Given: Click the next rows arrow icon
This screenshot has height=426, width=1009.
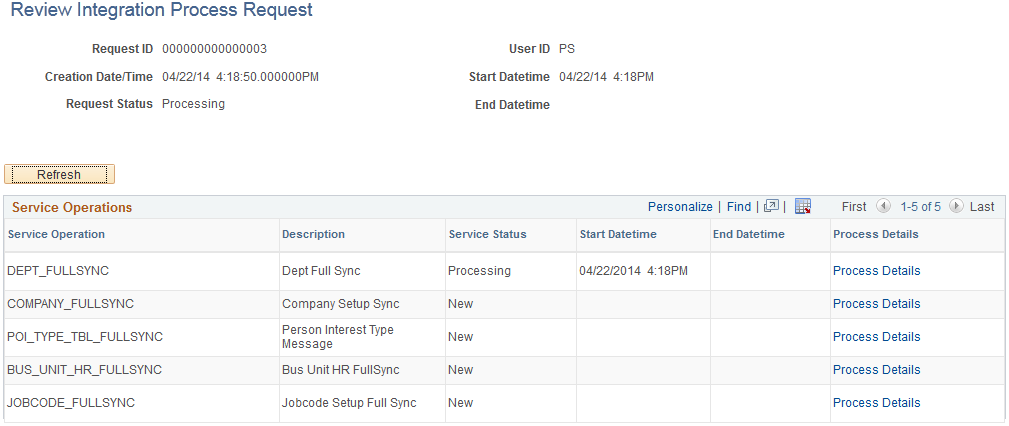Looking at the screenshot, I should pos(956,207).
